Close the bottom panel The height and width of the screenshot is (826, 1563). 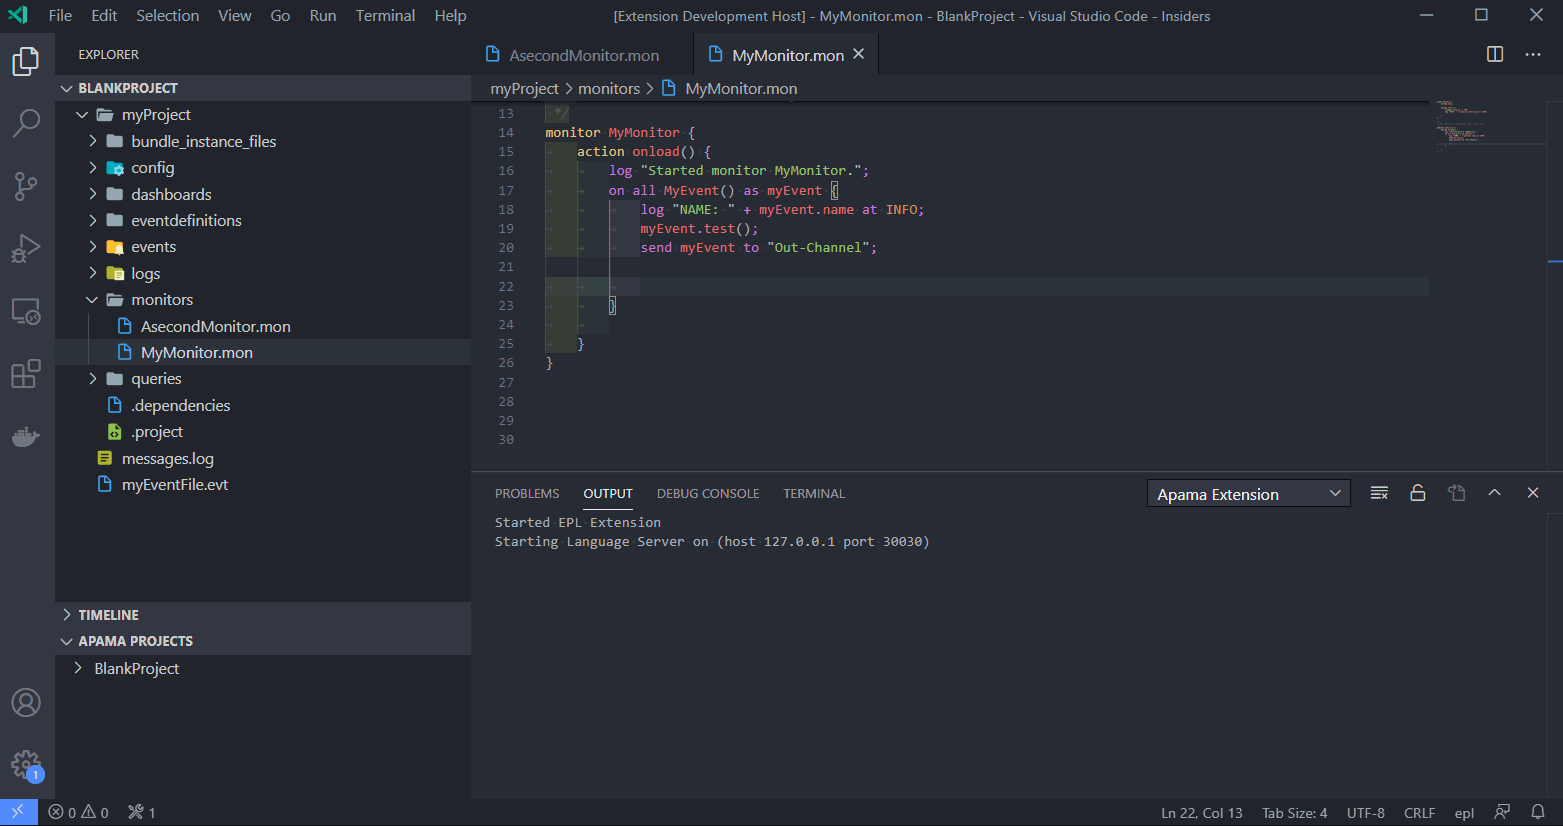[x=1533, y=493]
